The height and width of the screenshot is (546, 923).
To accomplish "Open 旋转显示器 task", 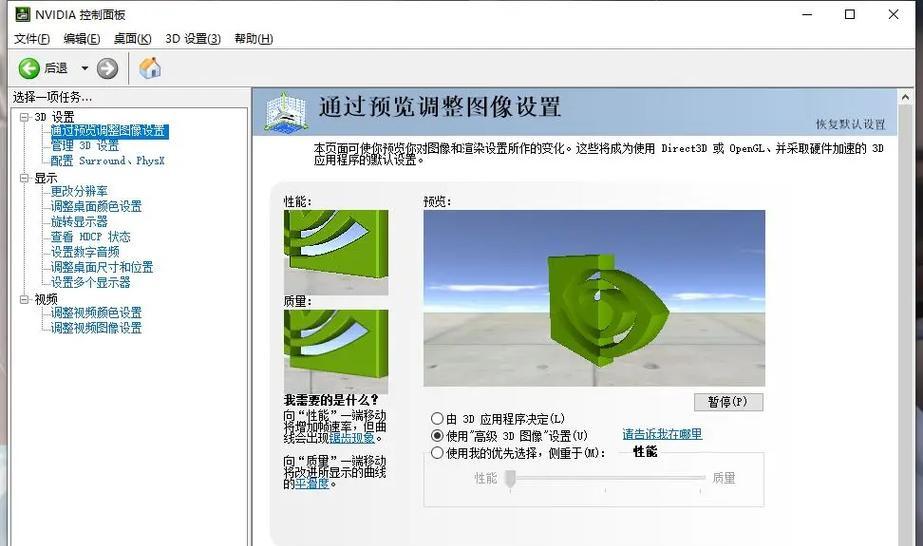I will coord(79,222).
